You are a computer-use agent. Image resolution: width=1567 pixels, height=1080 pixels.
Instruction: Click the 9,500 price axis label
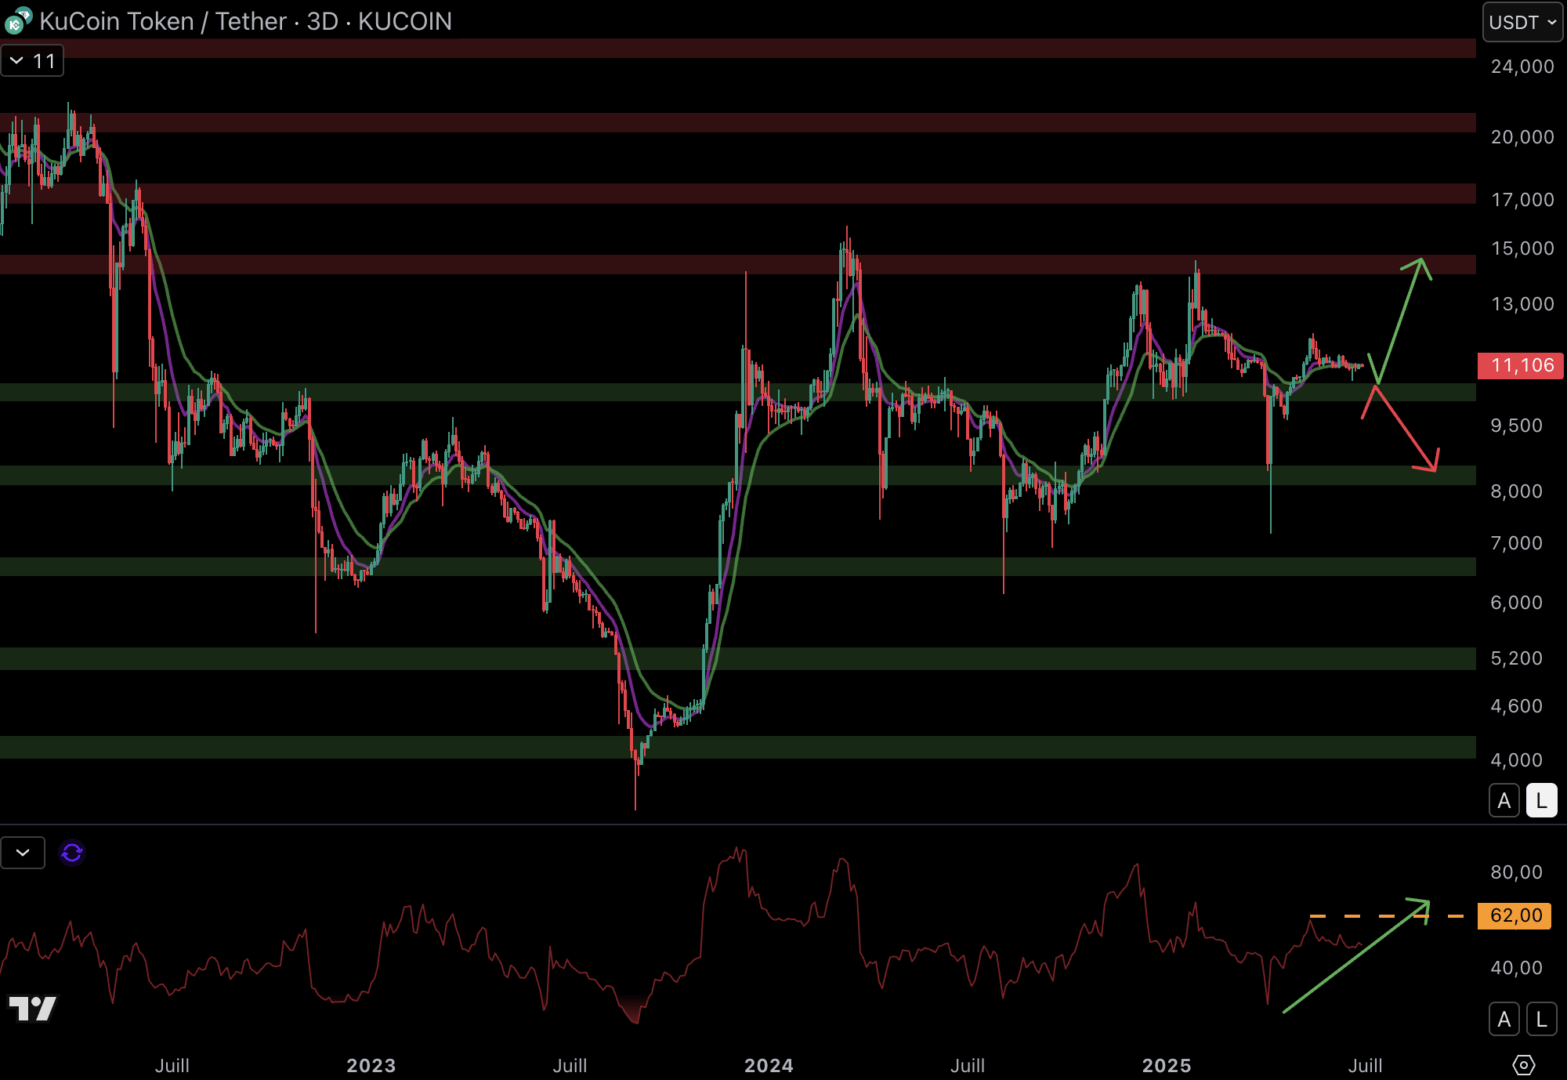click(1516, 426)
